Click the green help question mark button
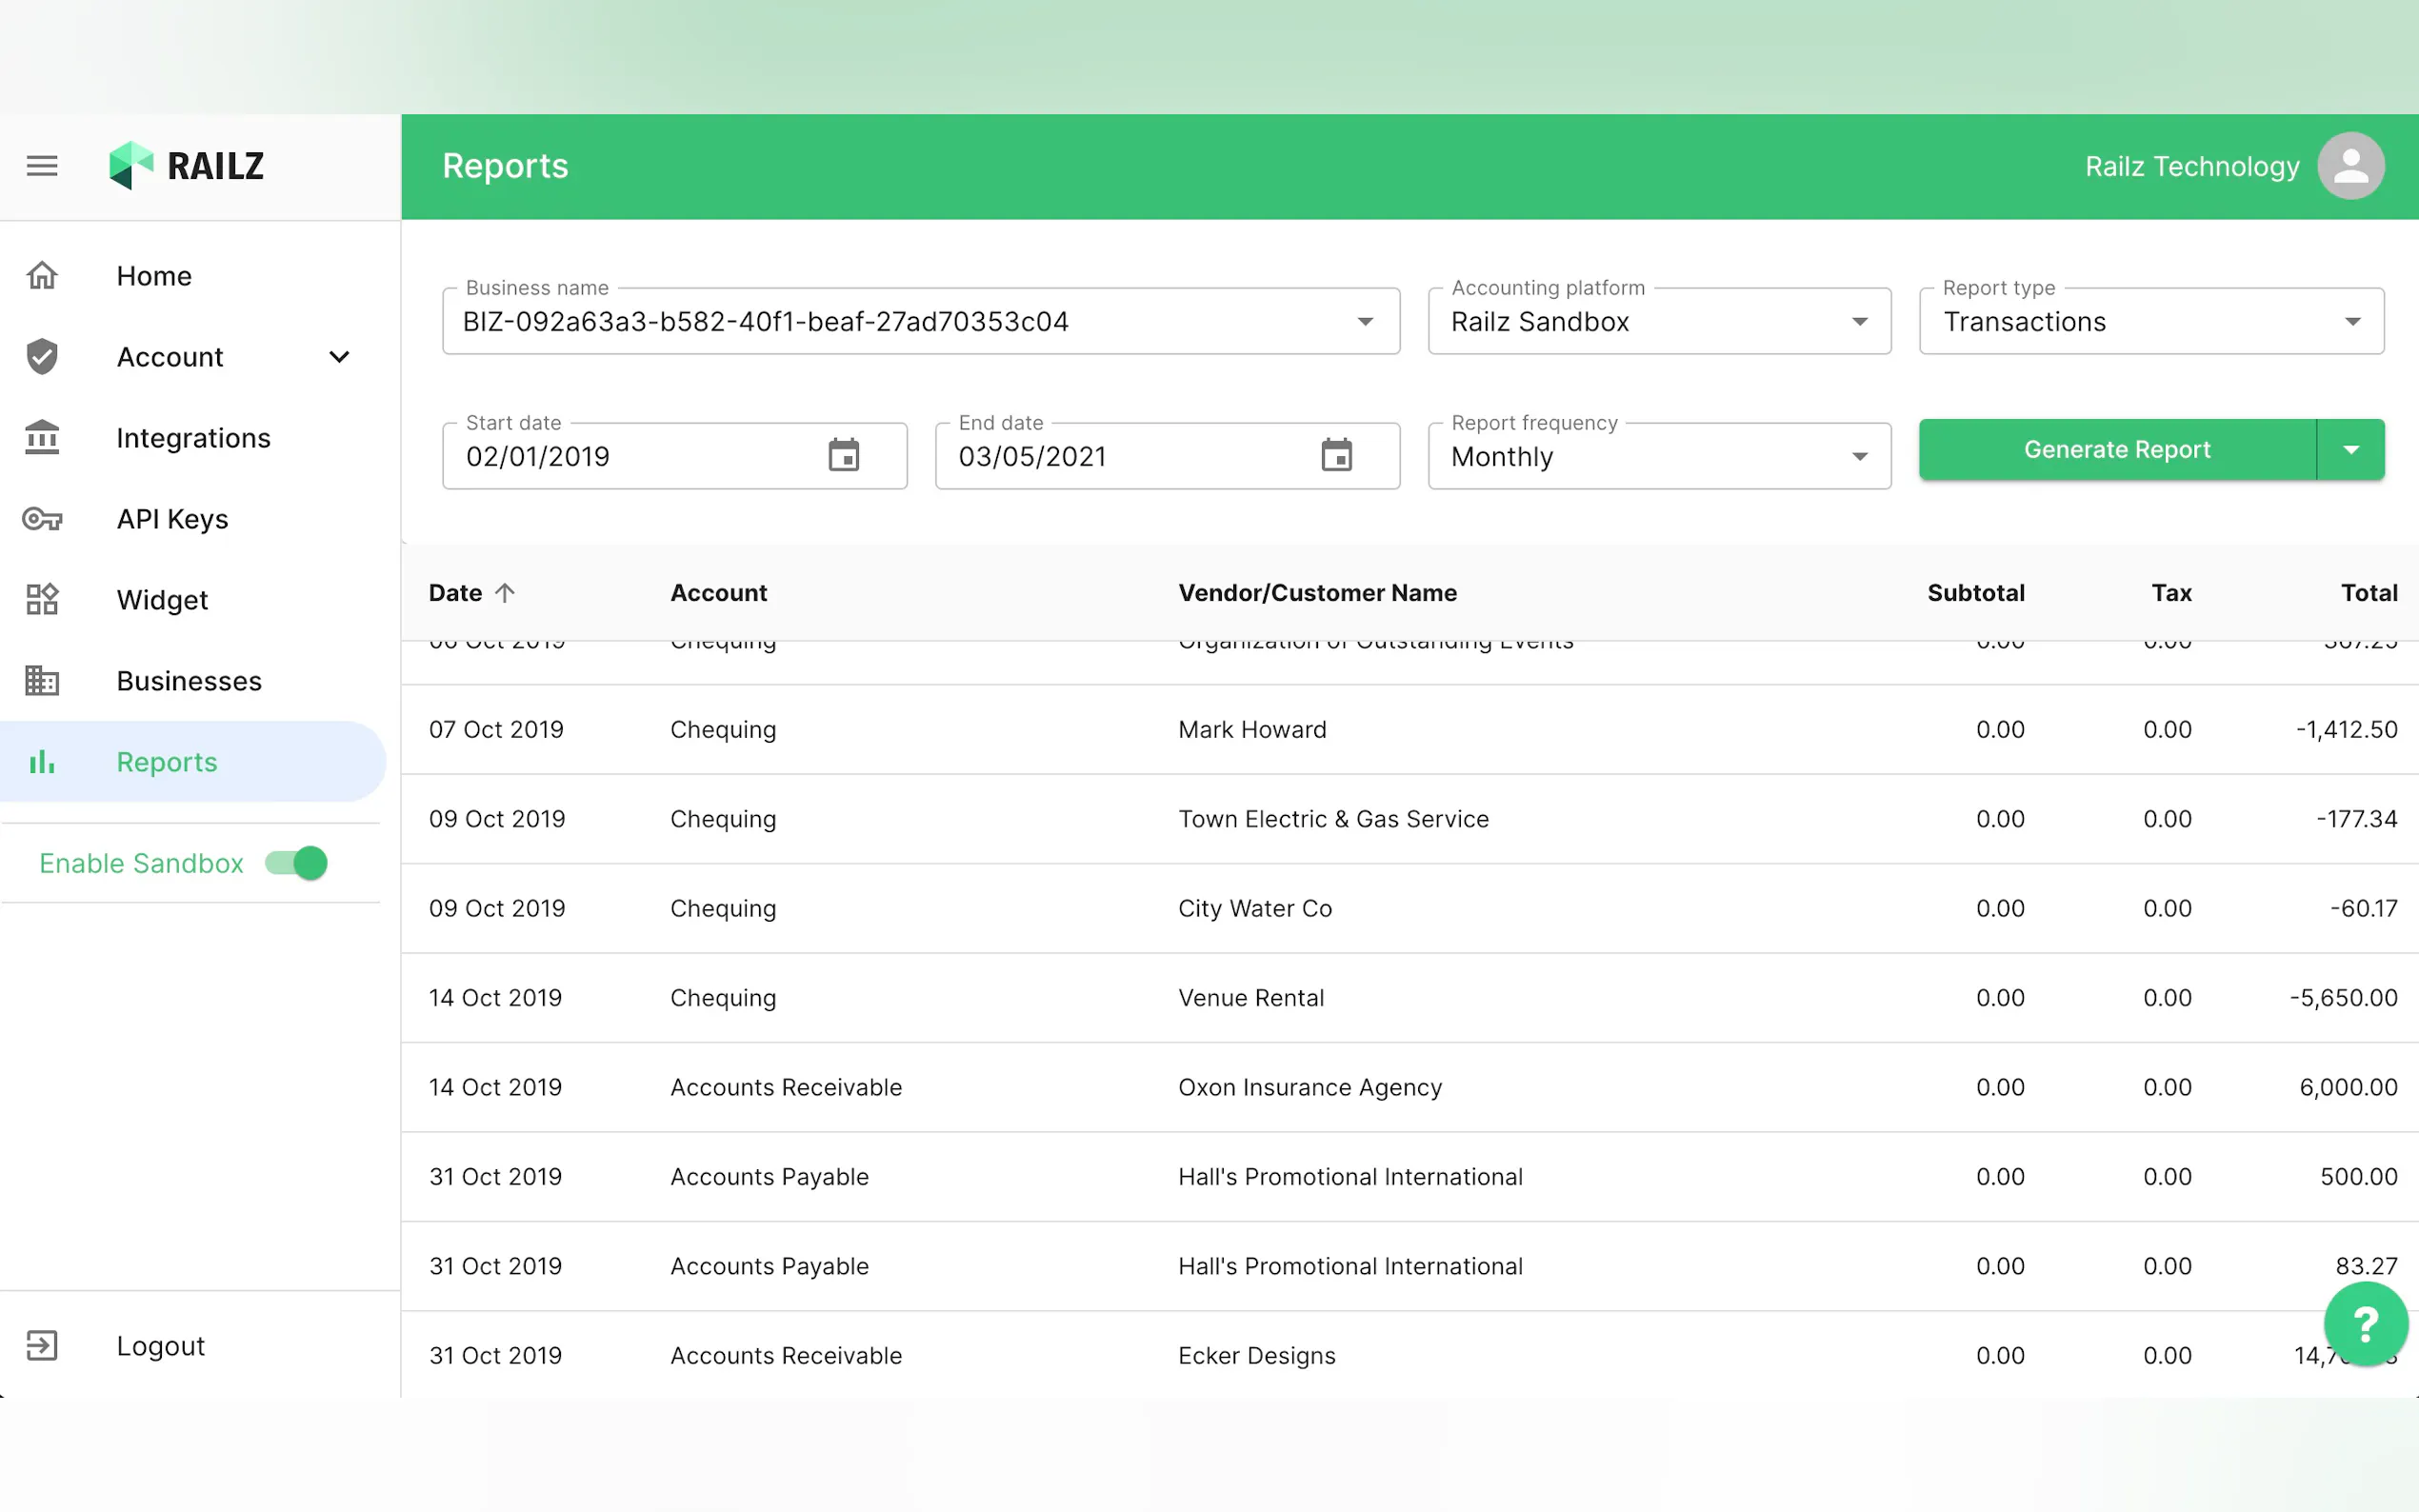The width and height of the screenshot is (2419, 1512). pos(2364,1324)
